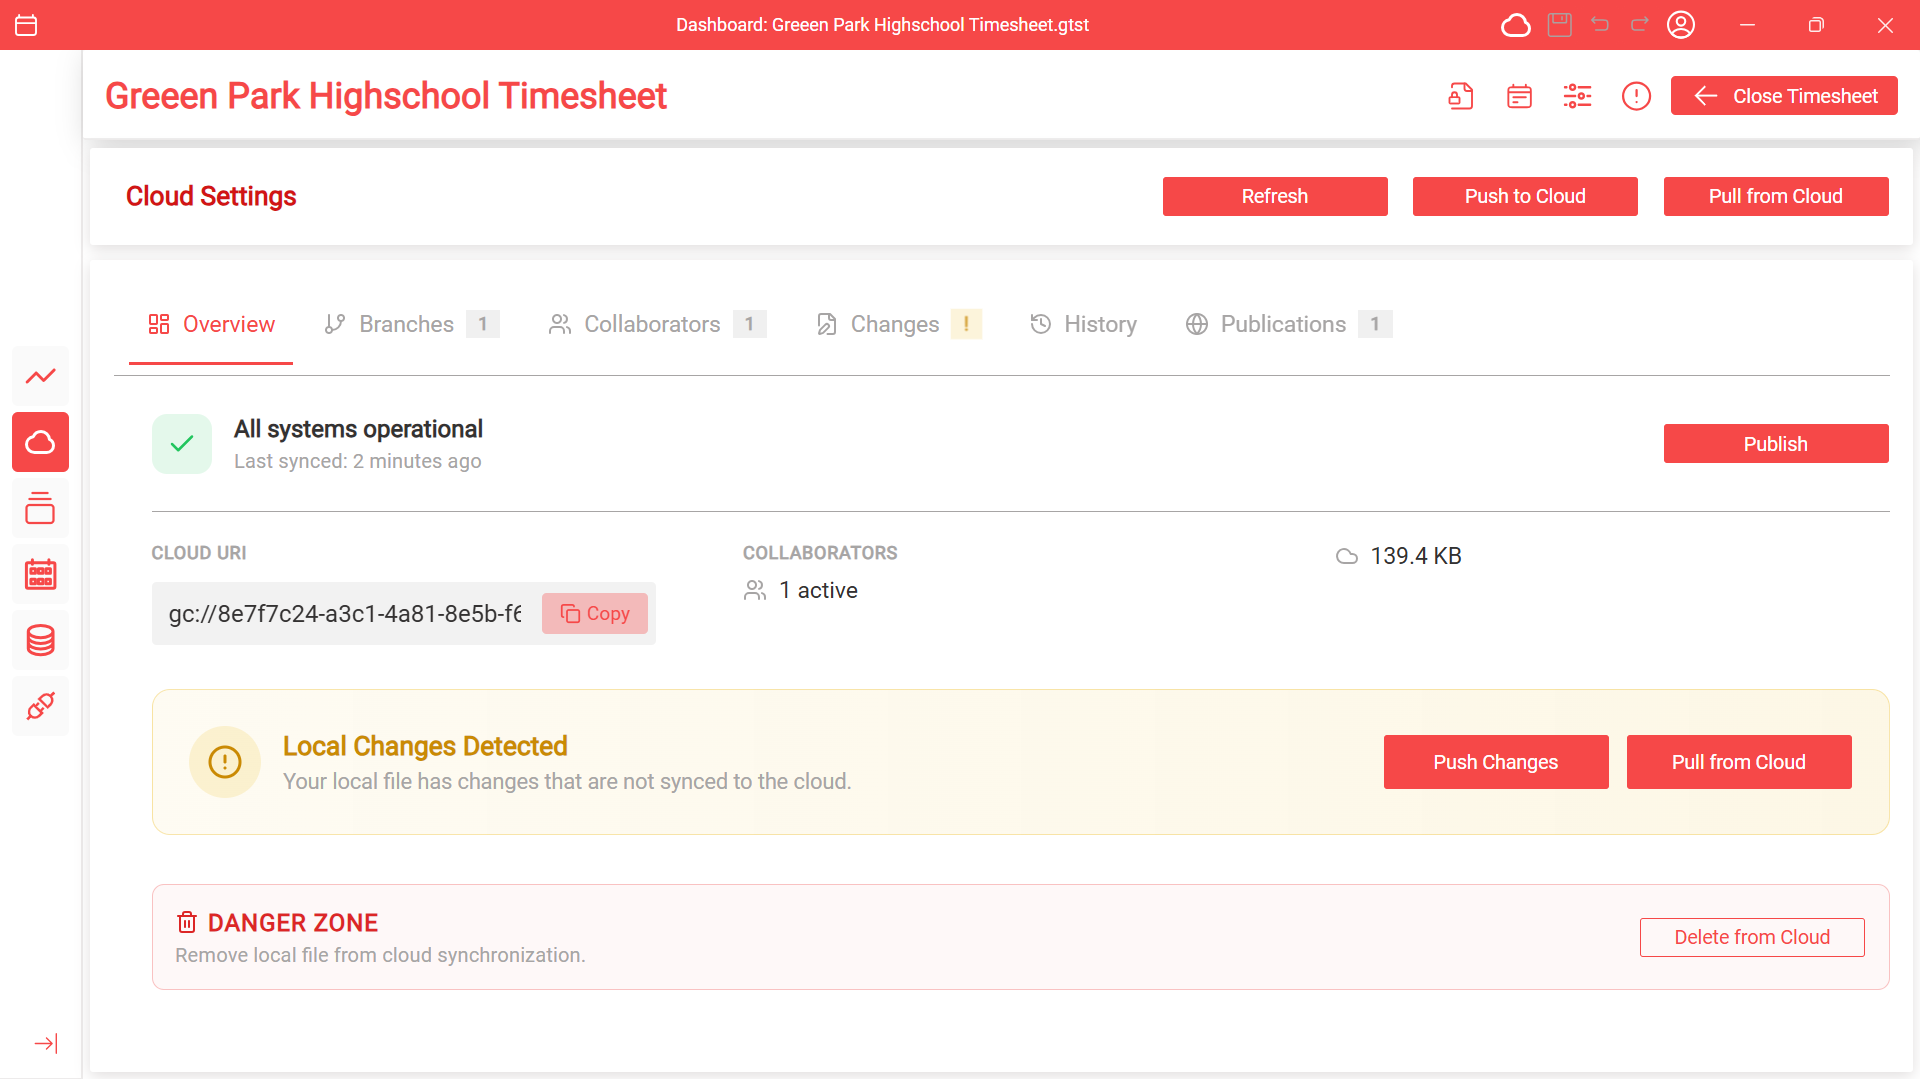Screen dimensions: 1920x1080
Task: Select the cloud sync sidebar icon
Action: tap(40, 442)
